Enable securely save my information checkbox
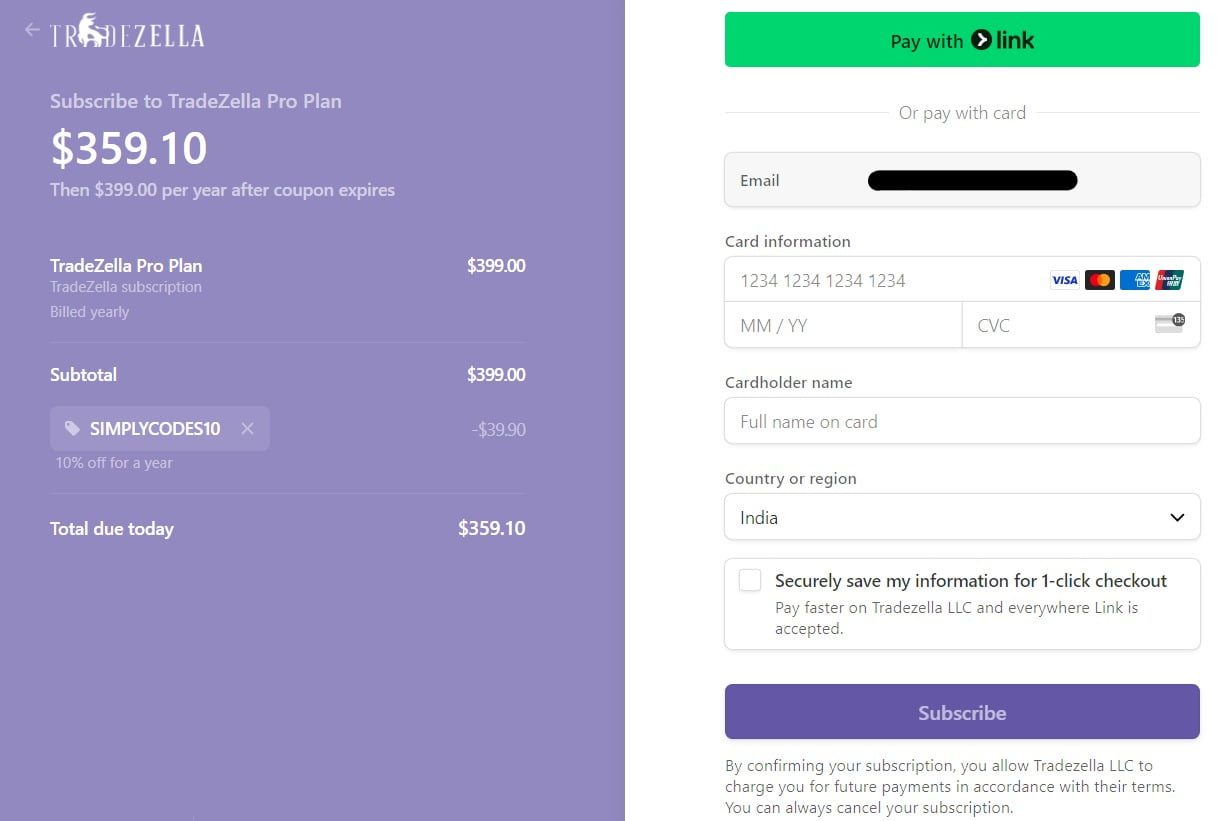Viewport: 1224px width, 821px height. point(750,581)
